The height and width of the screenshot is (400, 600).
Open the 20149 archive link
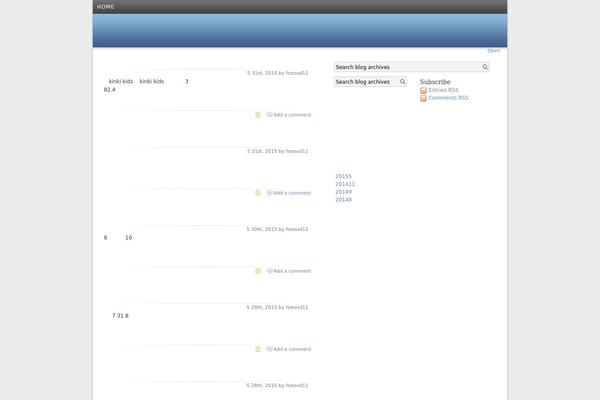click(343, 192)
